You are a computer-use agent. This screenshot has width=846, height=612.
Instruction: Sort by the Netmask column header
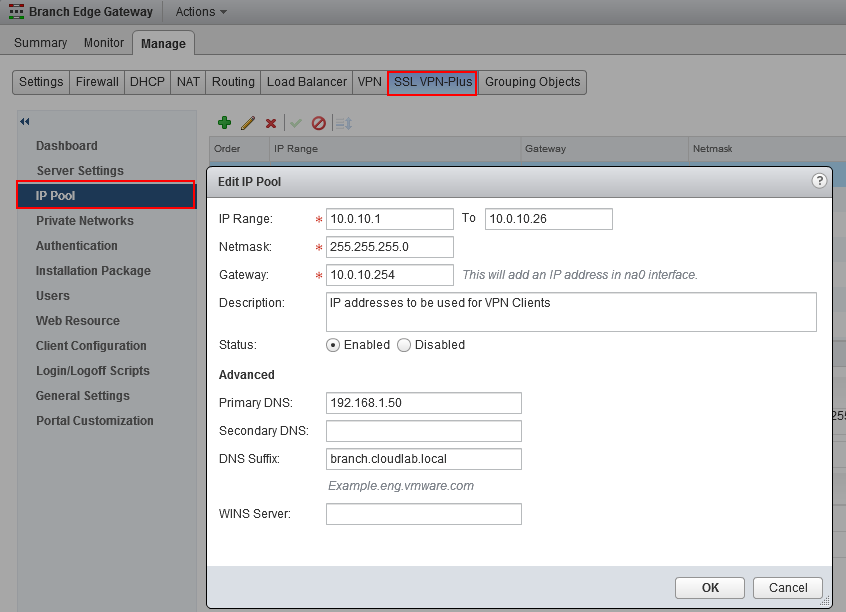[767, 149]
